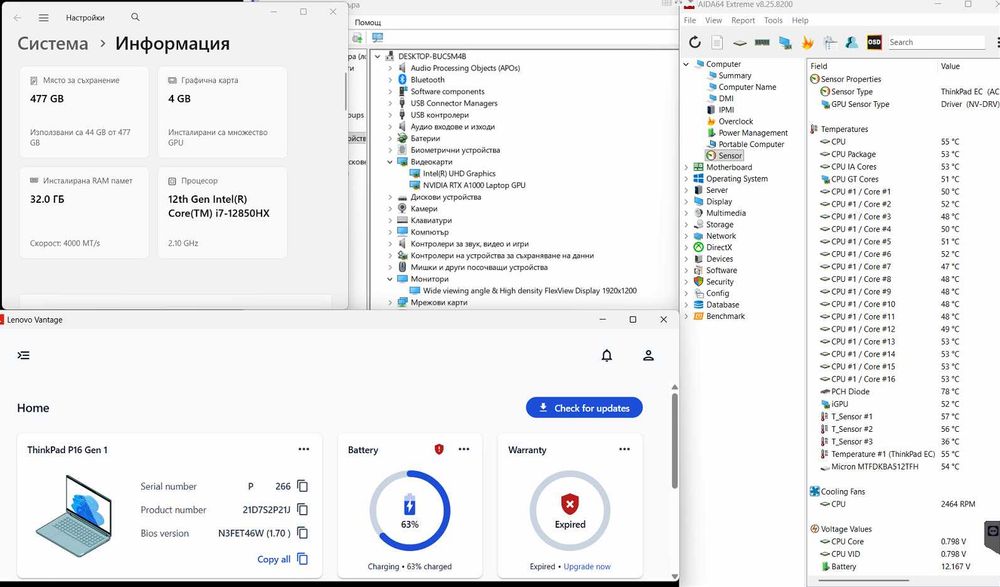
Task: Open the AIDA64 File menu
Action: 690,20
